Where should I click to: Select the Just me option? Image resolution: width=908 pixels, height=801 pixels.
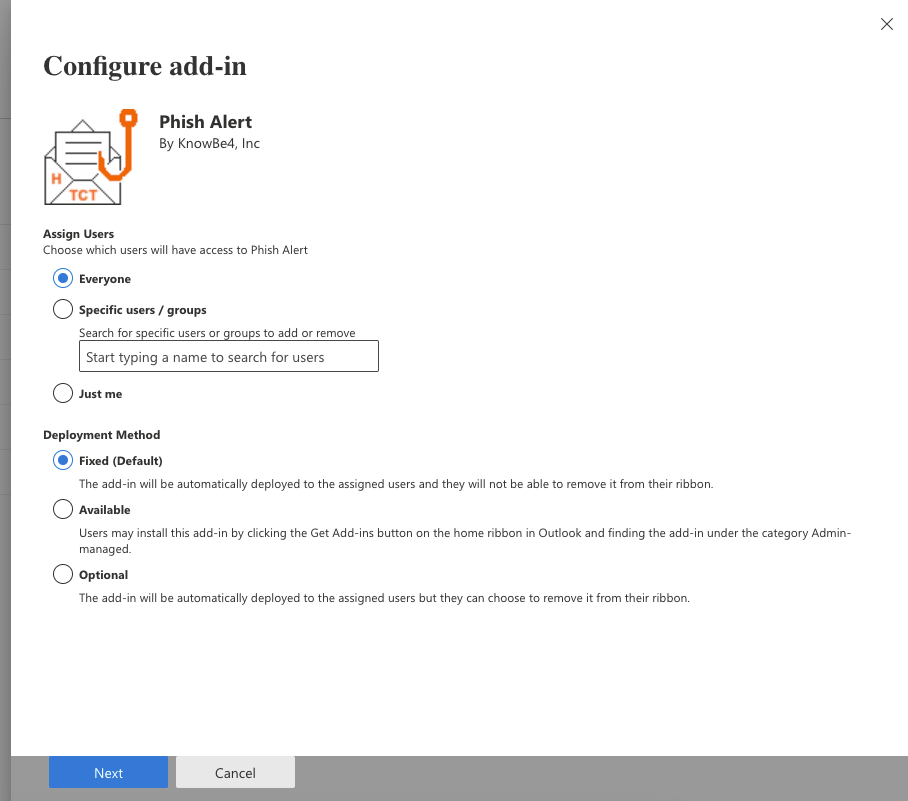(x=62, y=393)
